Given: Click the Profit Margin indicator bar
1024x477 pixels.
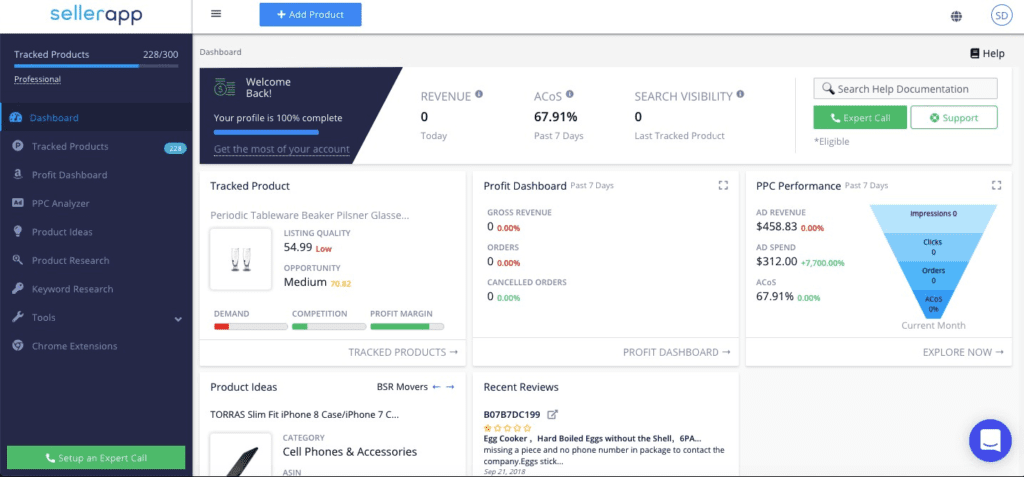Looking at the screenshot, I should (x=408, y=326).
